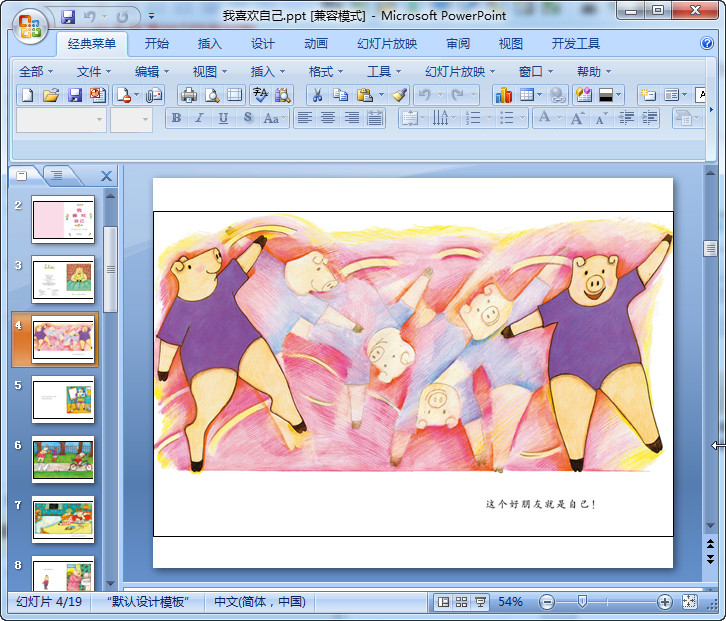
Task: Open the 经典菜单 tab
Action: [x=92, y=44]
